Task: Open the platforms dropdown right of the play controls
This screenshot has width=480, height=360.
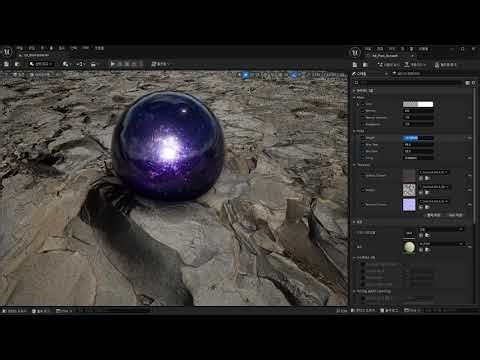Action: coord(160,64)
